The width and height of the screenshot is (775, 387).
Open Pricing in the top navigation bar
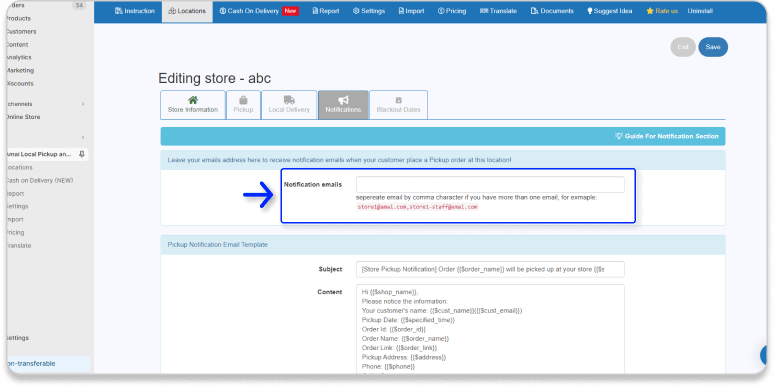tap(452, 11)
